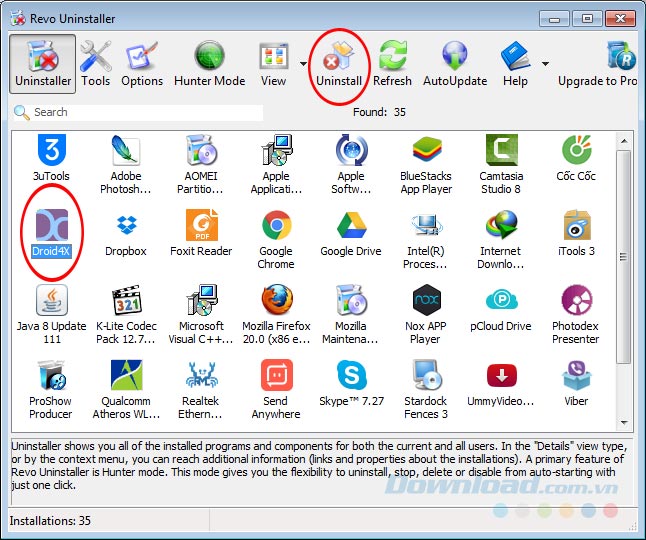Open the Tools section
The image size is (646, 540).
point(96,63)
